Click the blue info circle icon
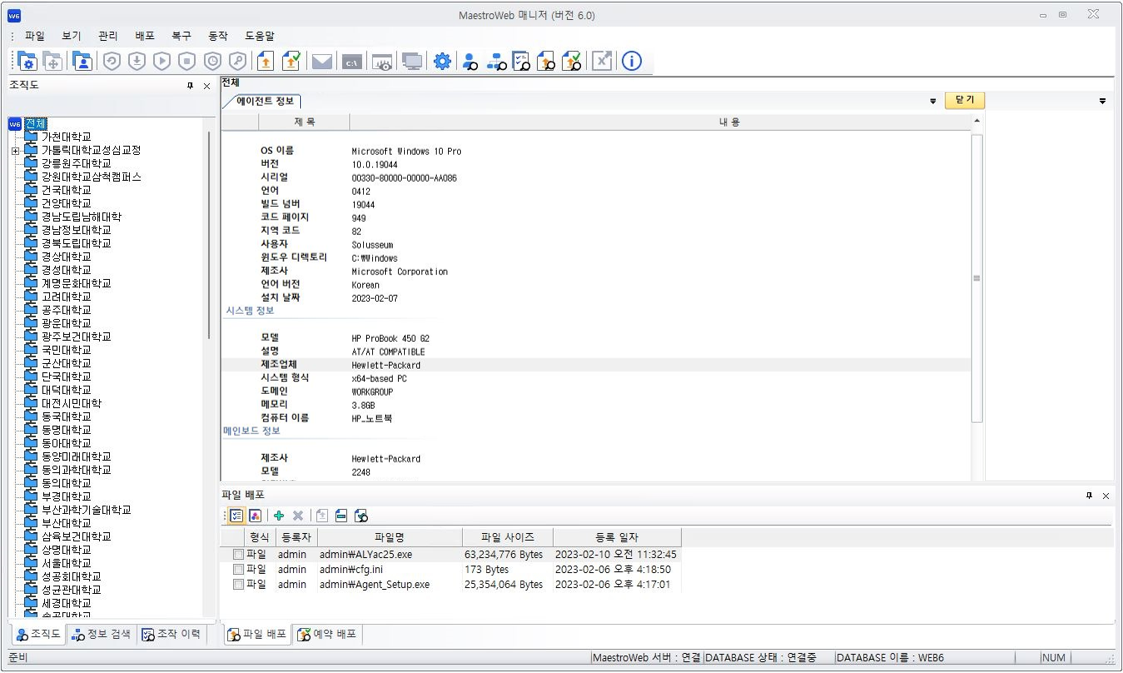The height and width of the screenshot is (673, 1123). [x=632, y=61]
